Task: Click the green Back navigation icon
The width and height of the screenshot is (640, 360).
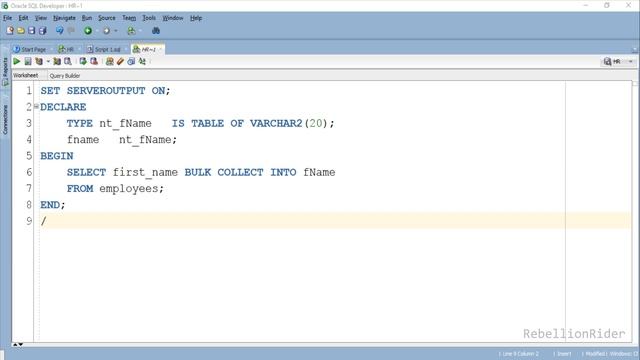Action: (x=88, y=31)
